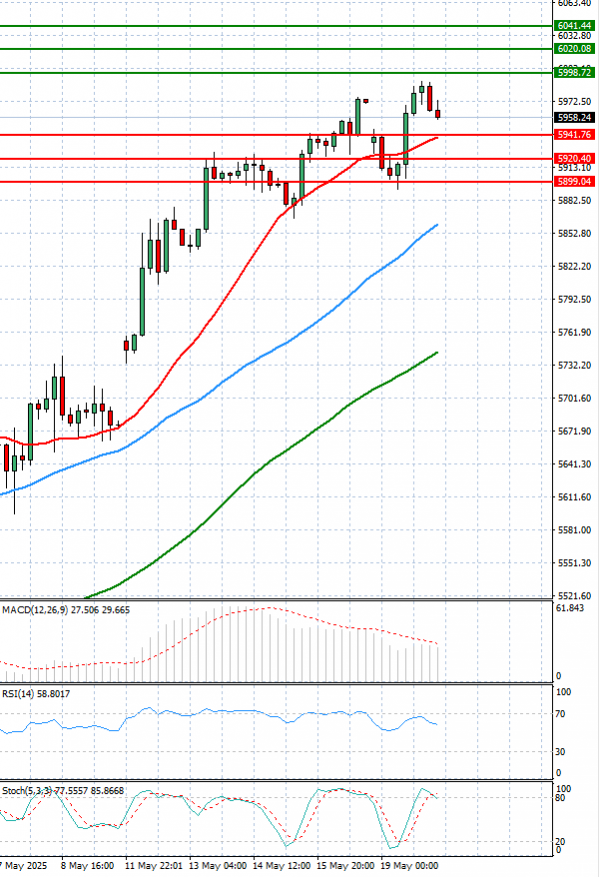Click the 14 May 12:00 time label
This screenshot has height=877, width=600.
click(281, 866)
